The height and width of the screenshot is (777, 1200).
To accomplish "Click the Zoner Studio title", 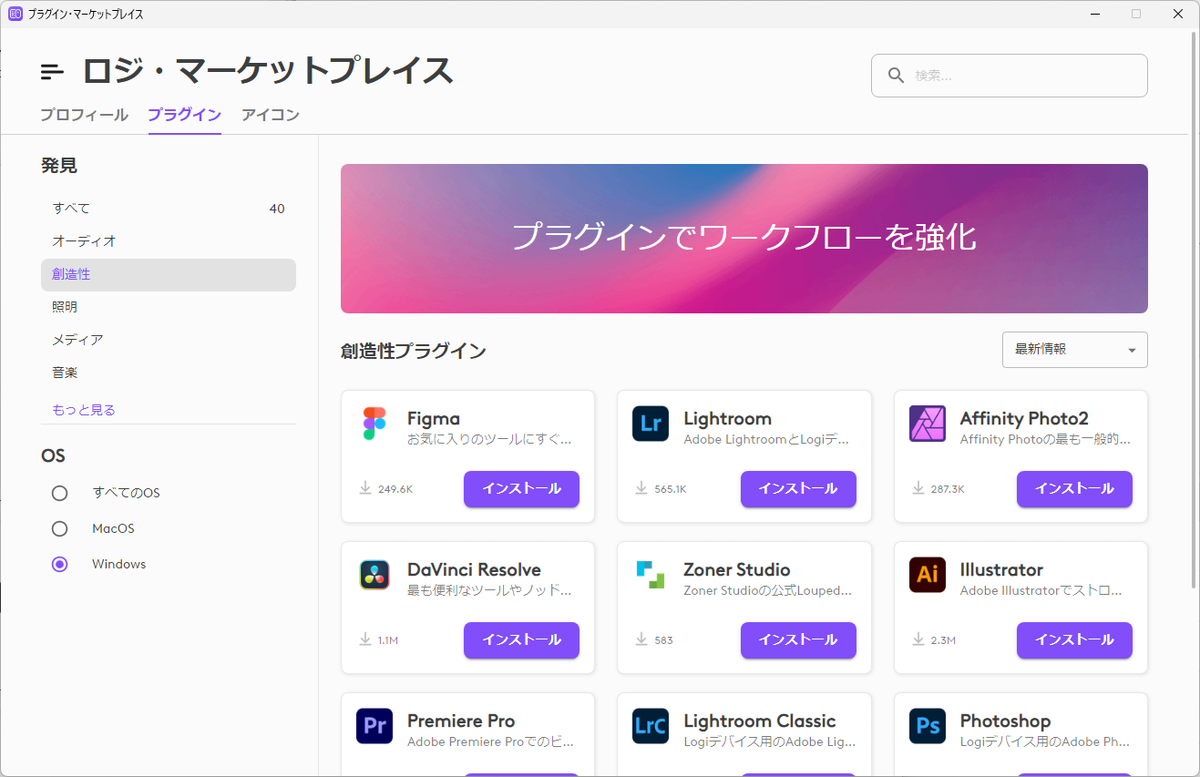I will pos(737,570).
